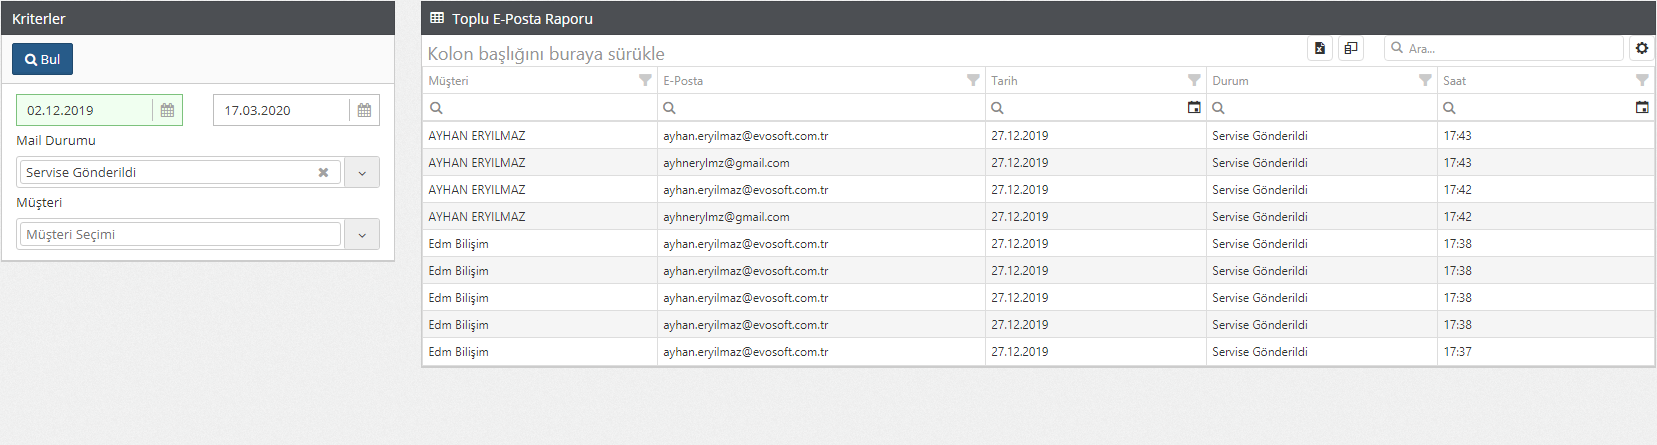Open calendar for end date 17.03.2020
Image resolution: width=1657 pixels, height=445 pixels.
click(x=364, y=110)
